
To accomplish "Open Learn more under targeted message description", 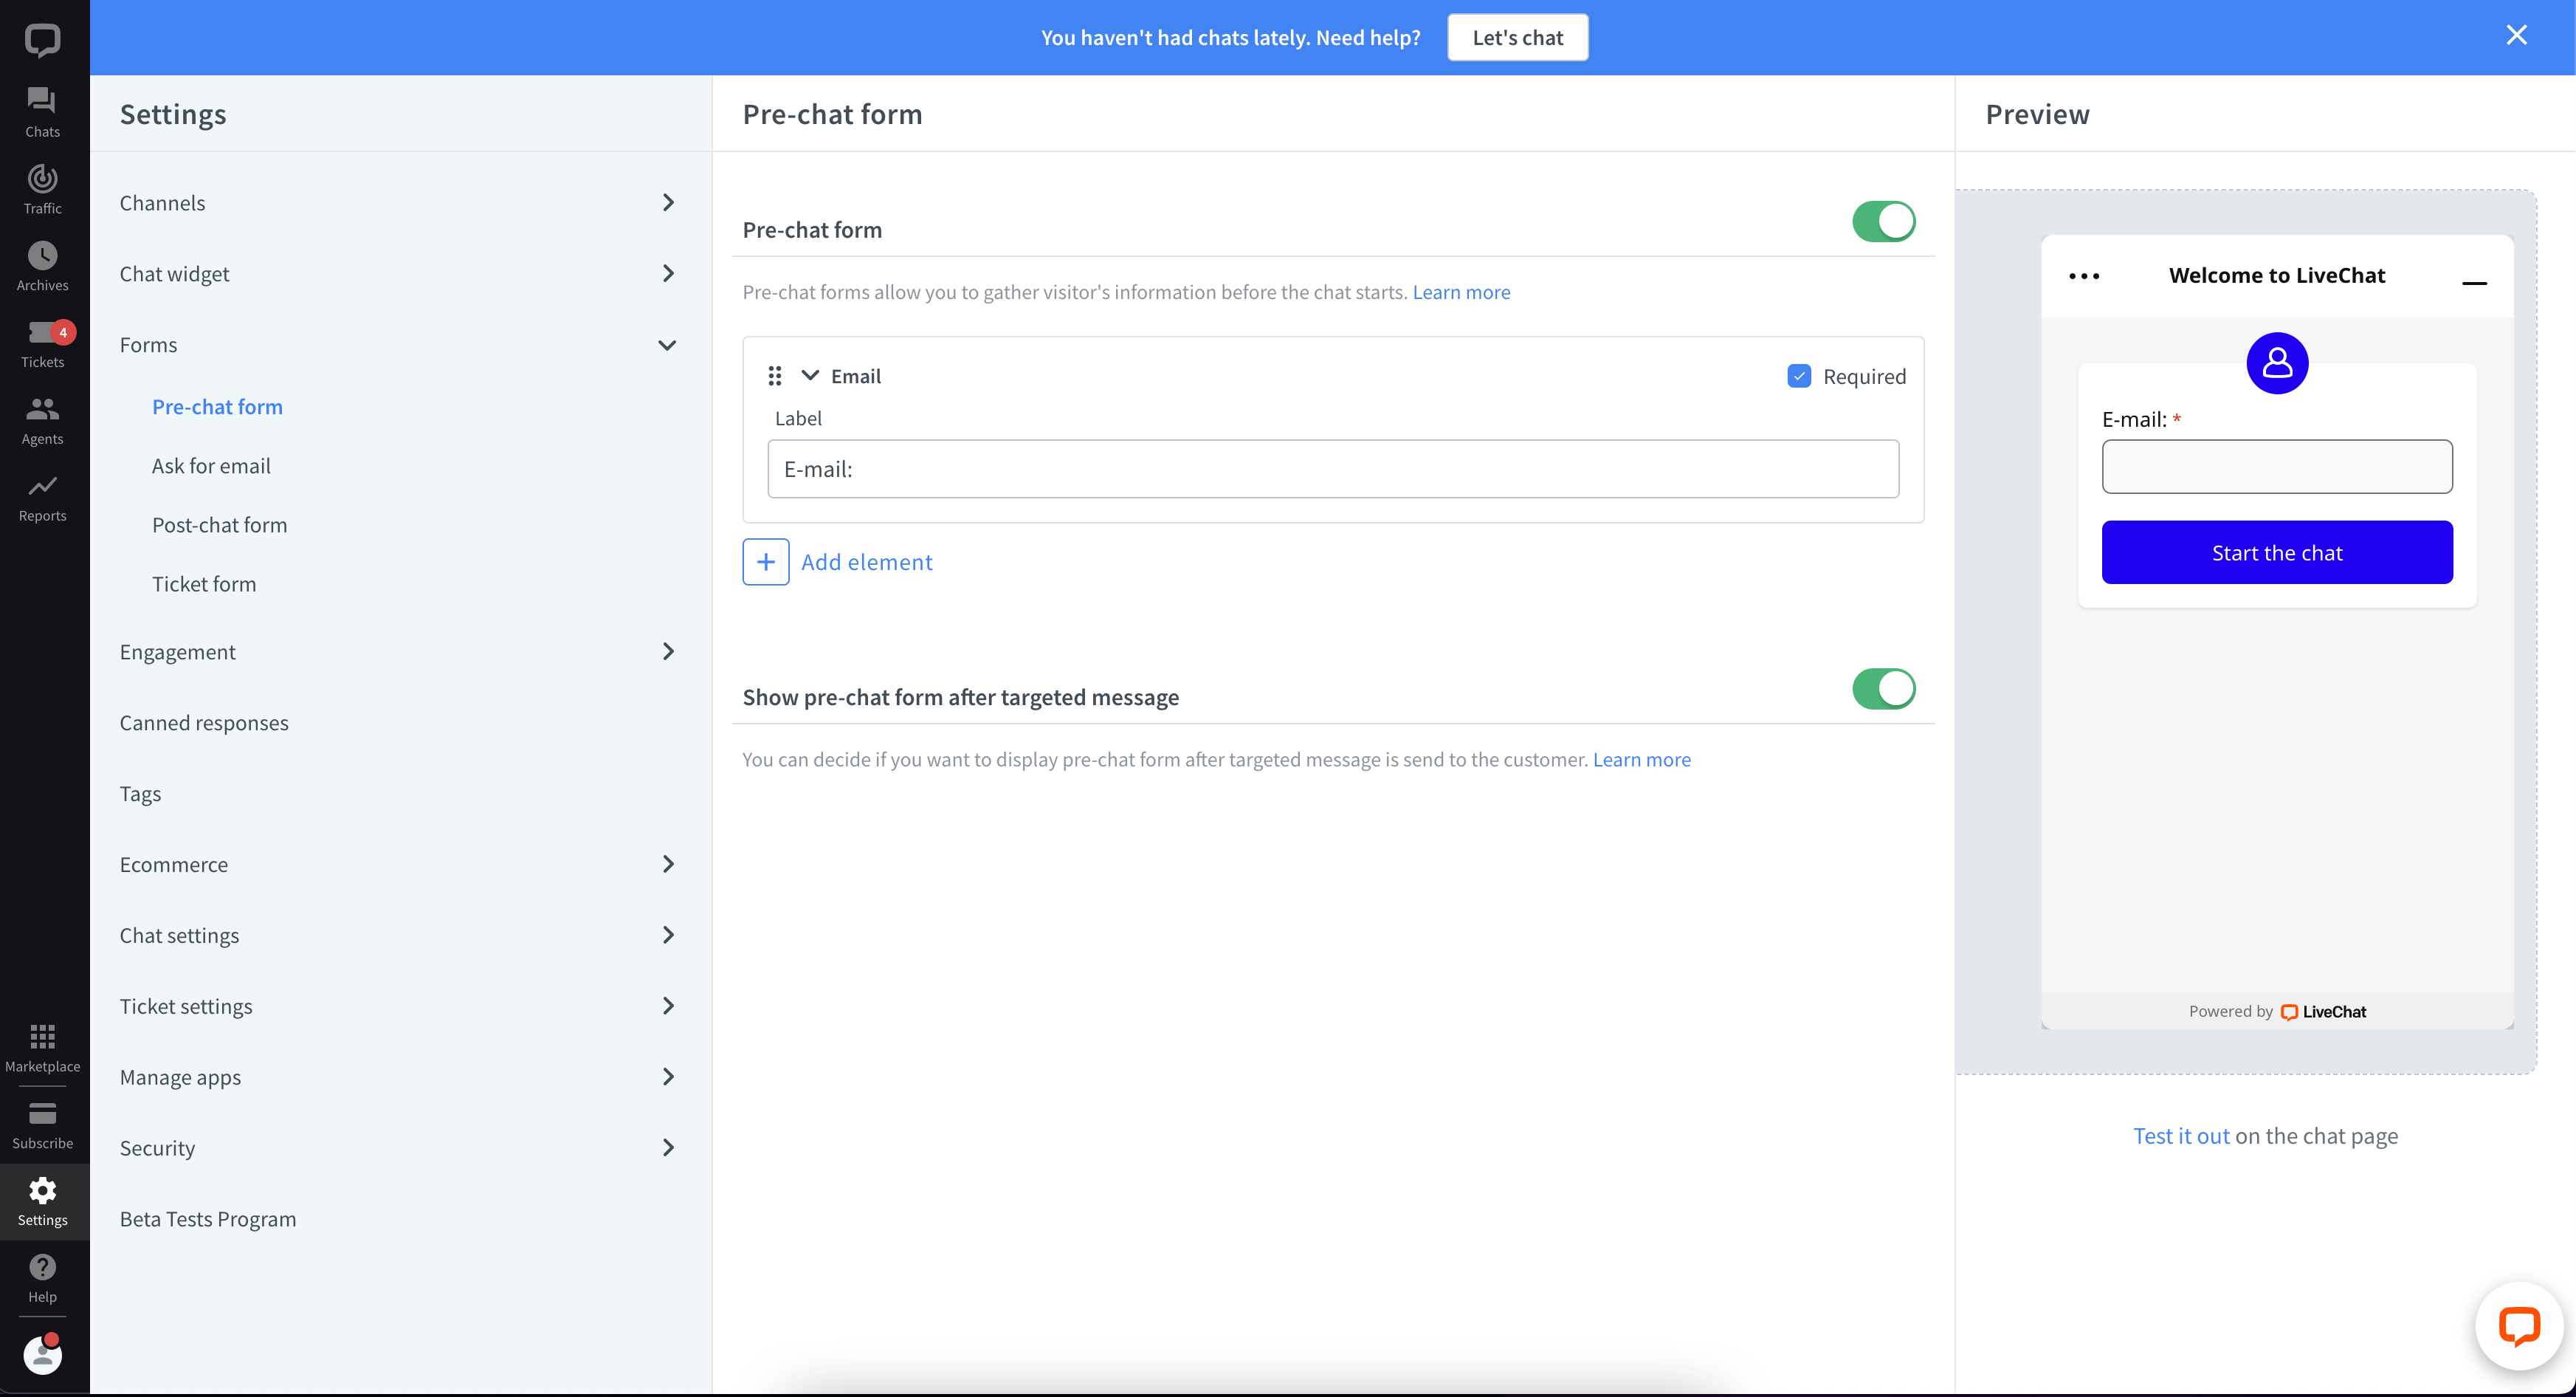I will coord(1641,759).
